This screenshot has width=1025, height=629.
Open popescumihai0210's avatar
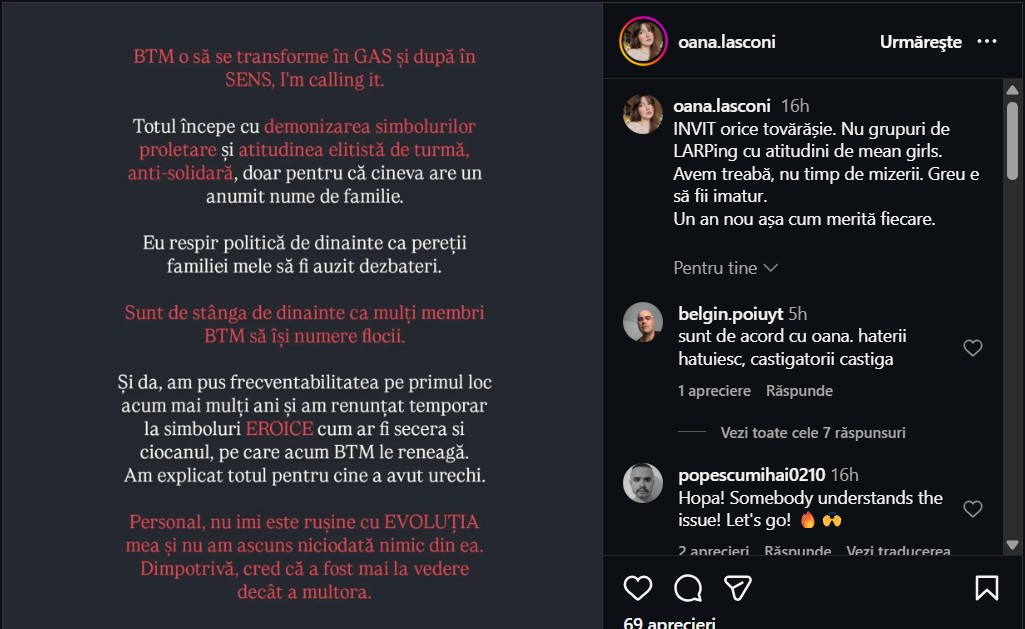pyautogui.click(x=643, y=484)
